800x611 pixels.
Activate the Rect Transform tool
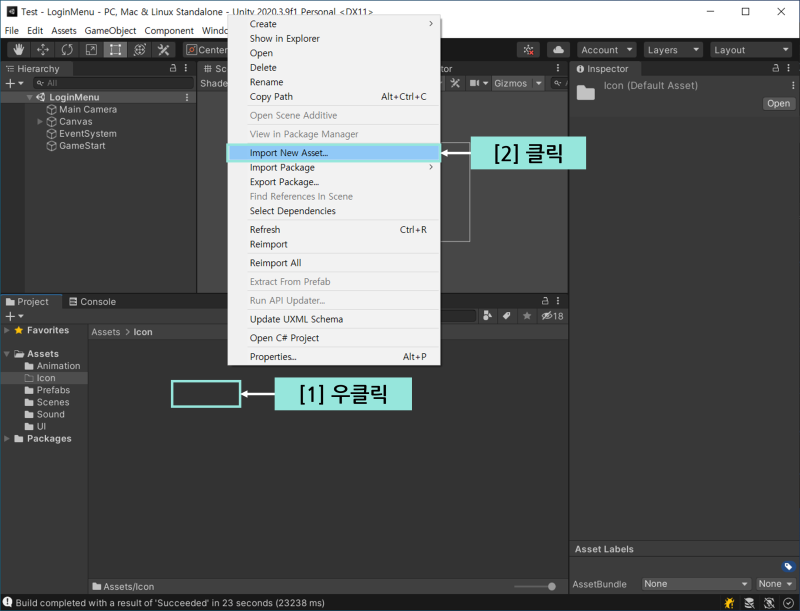pyautogui.click(x=115, y=49)
